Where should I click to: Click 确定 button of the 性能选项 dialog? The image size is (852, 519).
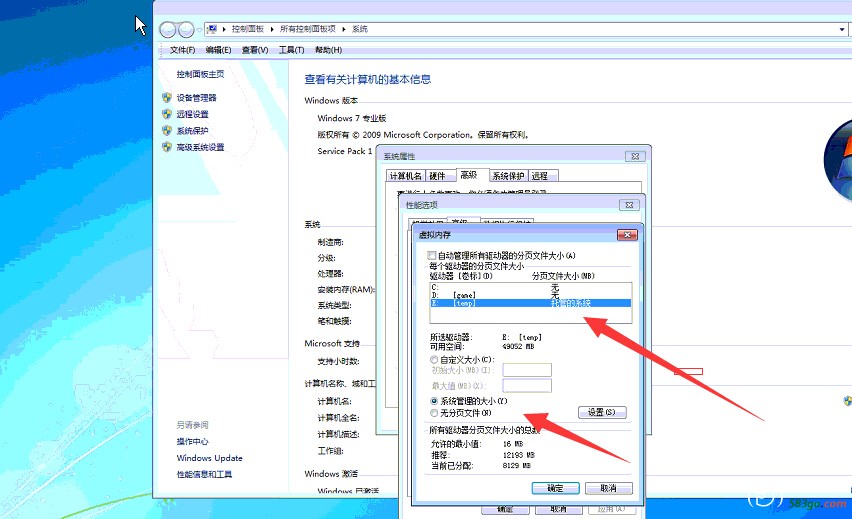[x=505, y=510]
